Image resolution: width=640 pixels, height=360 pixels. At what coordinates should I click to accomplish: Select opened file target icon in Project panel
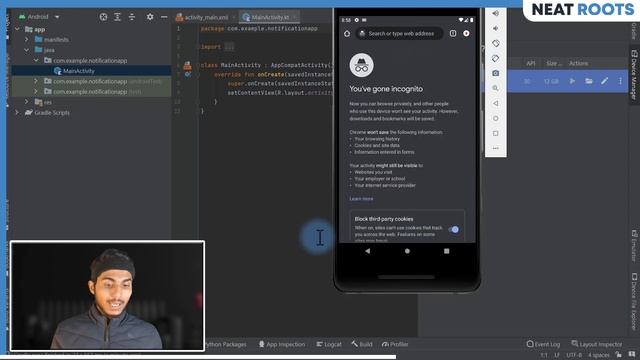pyautogui.click(x=104, y=17)
